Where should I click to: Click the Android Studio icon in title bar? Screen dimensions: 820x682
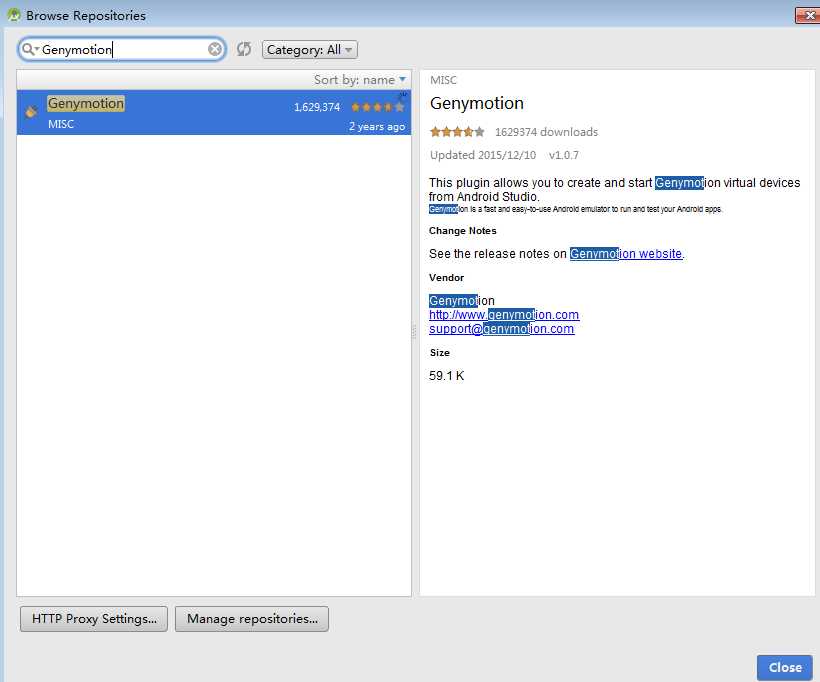click(14, 15)
